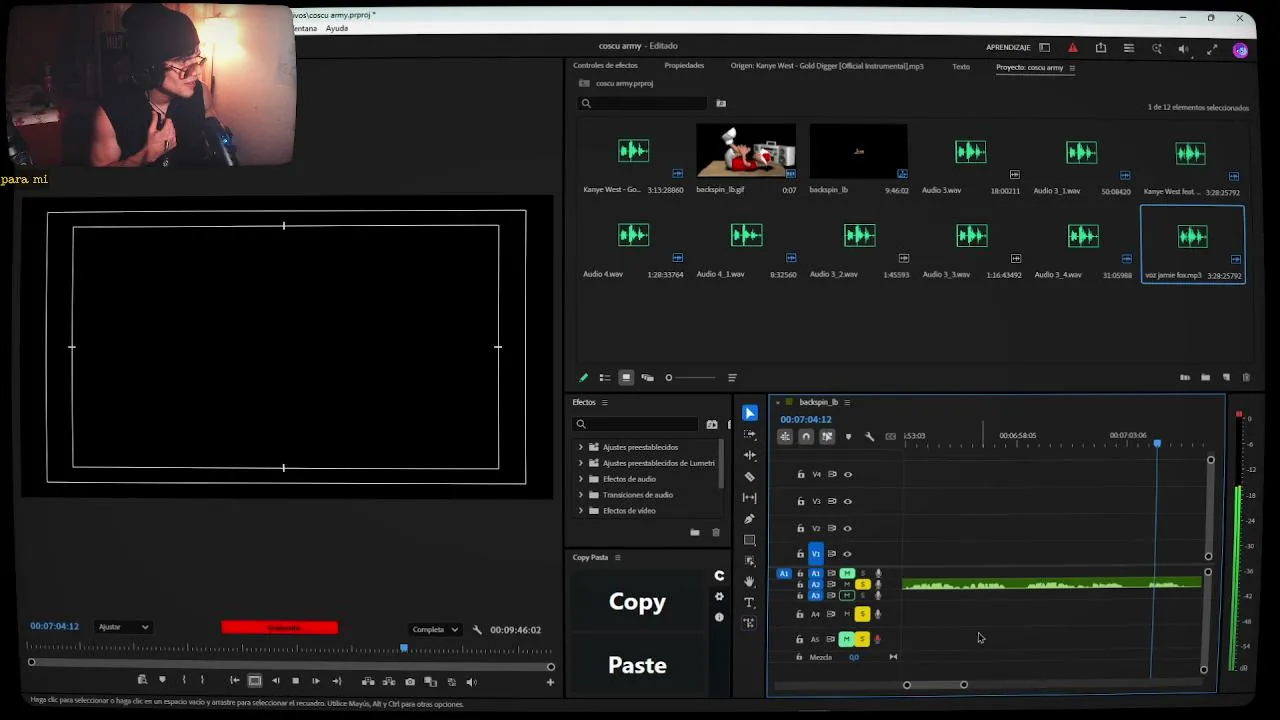Open timeline display settings wrench

click(870, 436)
